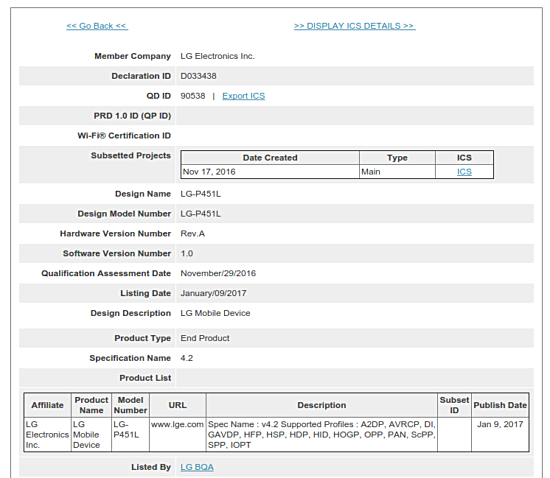Click the Publish Date column header
This screenshot has height=478, width=550.
pyautogui.click(x=500, y=405)
